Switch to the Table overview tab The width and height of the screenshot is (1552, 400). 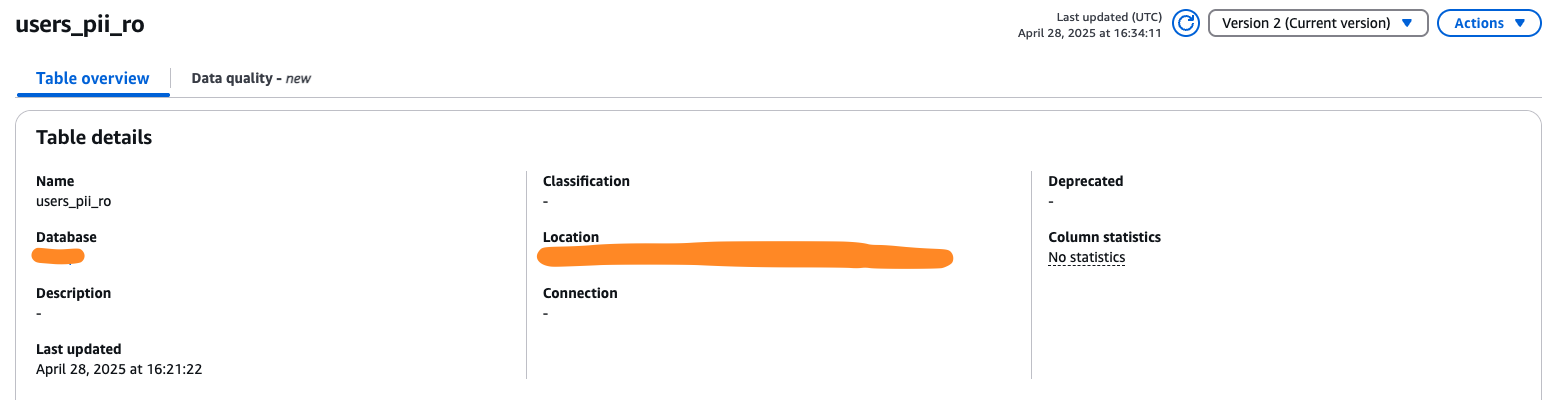[93, 78]
